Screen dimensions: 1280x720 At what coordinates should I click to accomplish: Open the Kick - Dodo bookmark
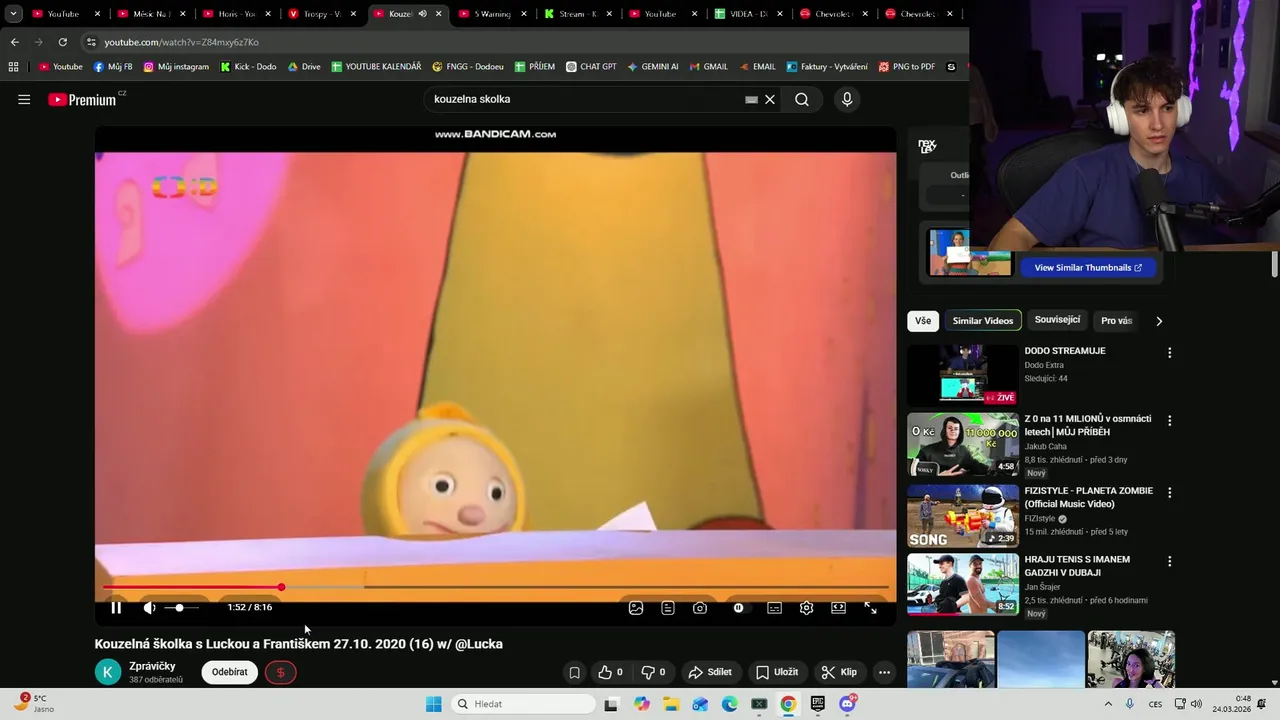click(248, 67)
